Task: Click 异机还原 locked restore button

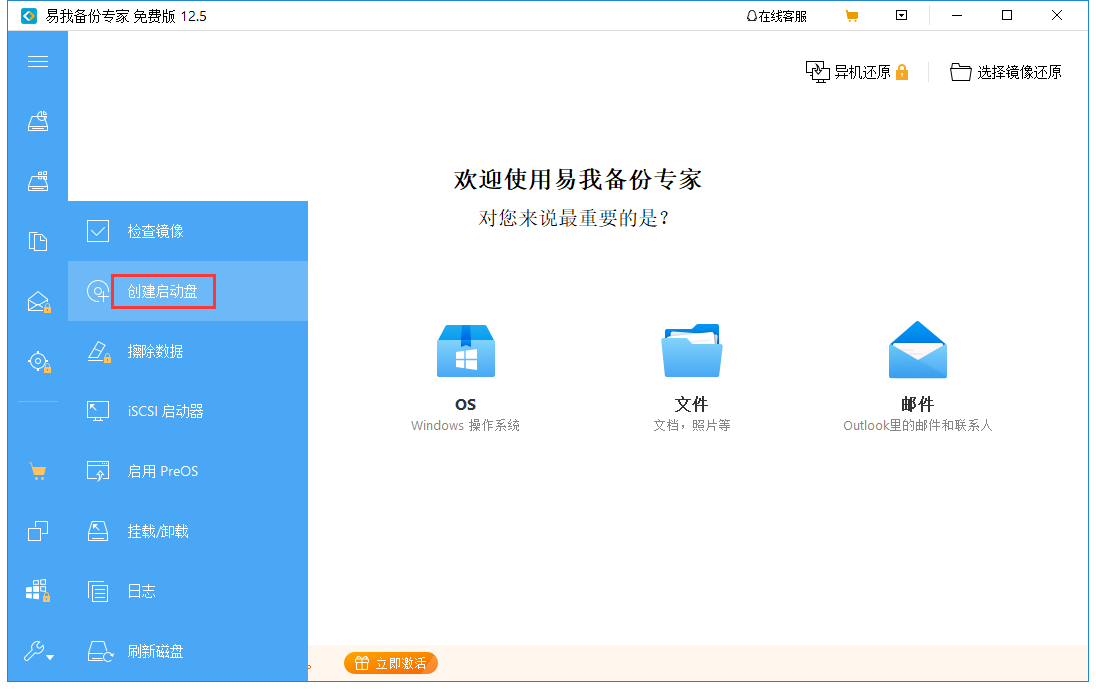Action: pyautogui.click(x=857, y=72)
